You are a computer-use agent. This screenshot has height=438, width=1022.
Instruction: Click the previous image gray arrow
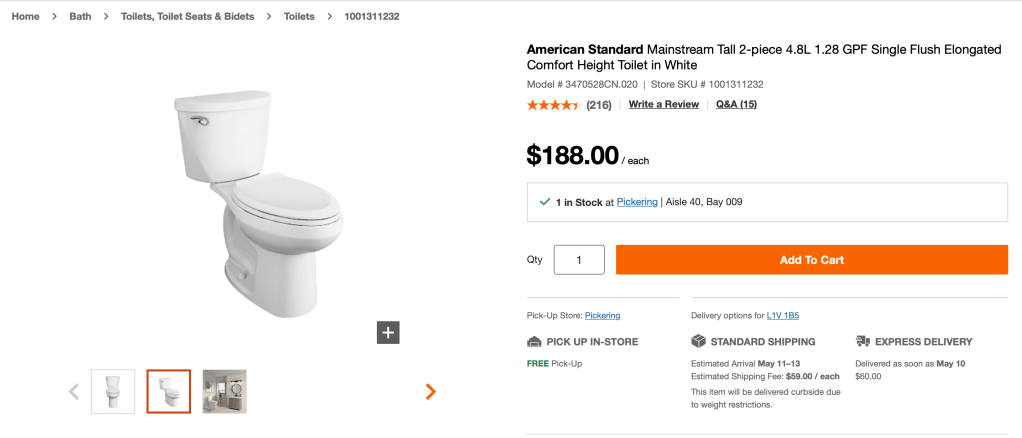tap(74, 392)
